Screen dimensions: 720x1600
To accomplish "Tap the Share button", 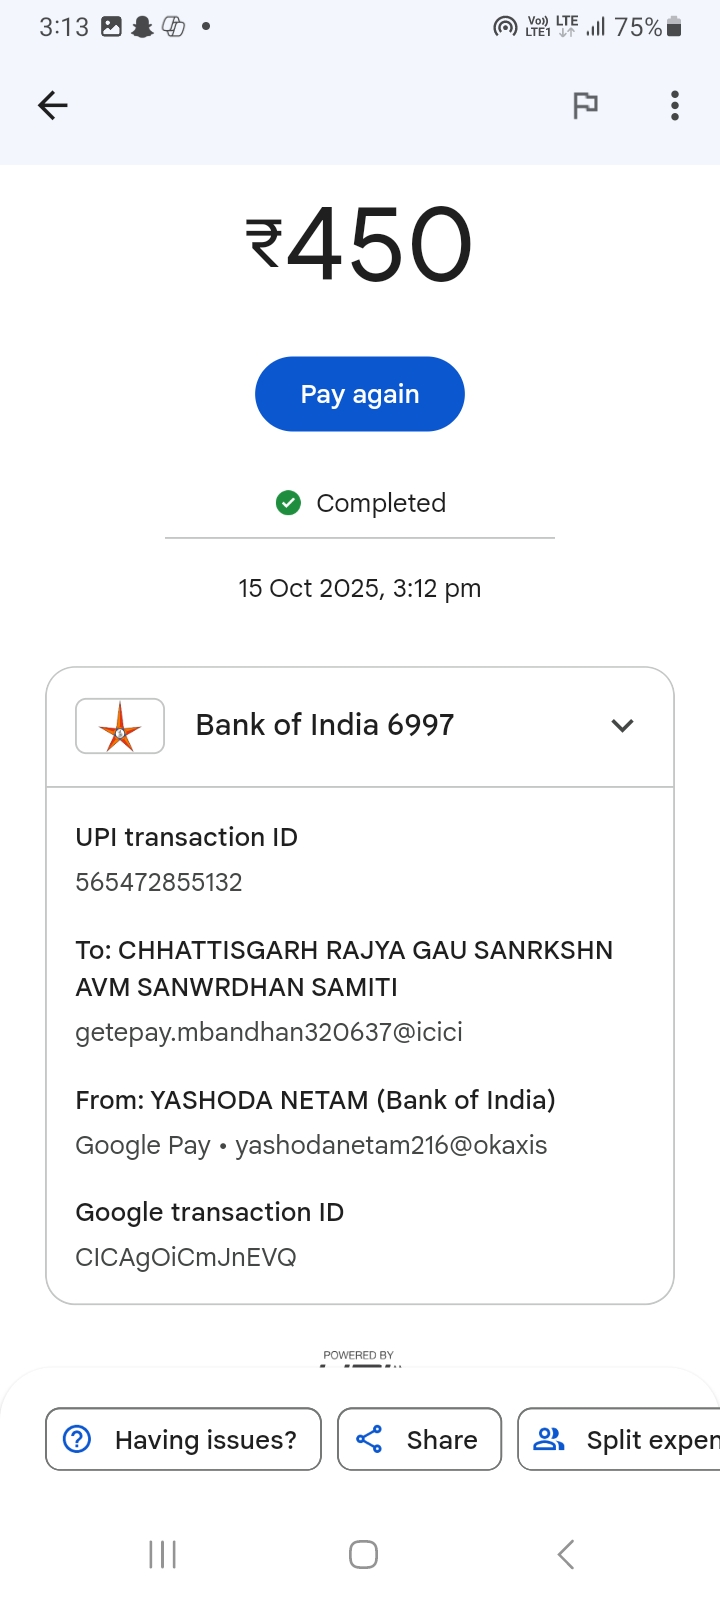I will point(419,1439).
